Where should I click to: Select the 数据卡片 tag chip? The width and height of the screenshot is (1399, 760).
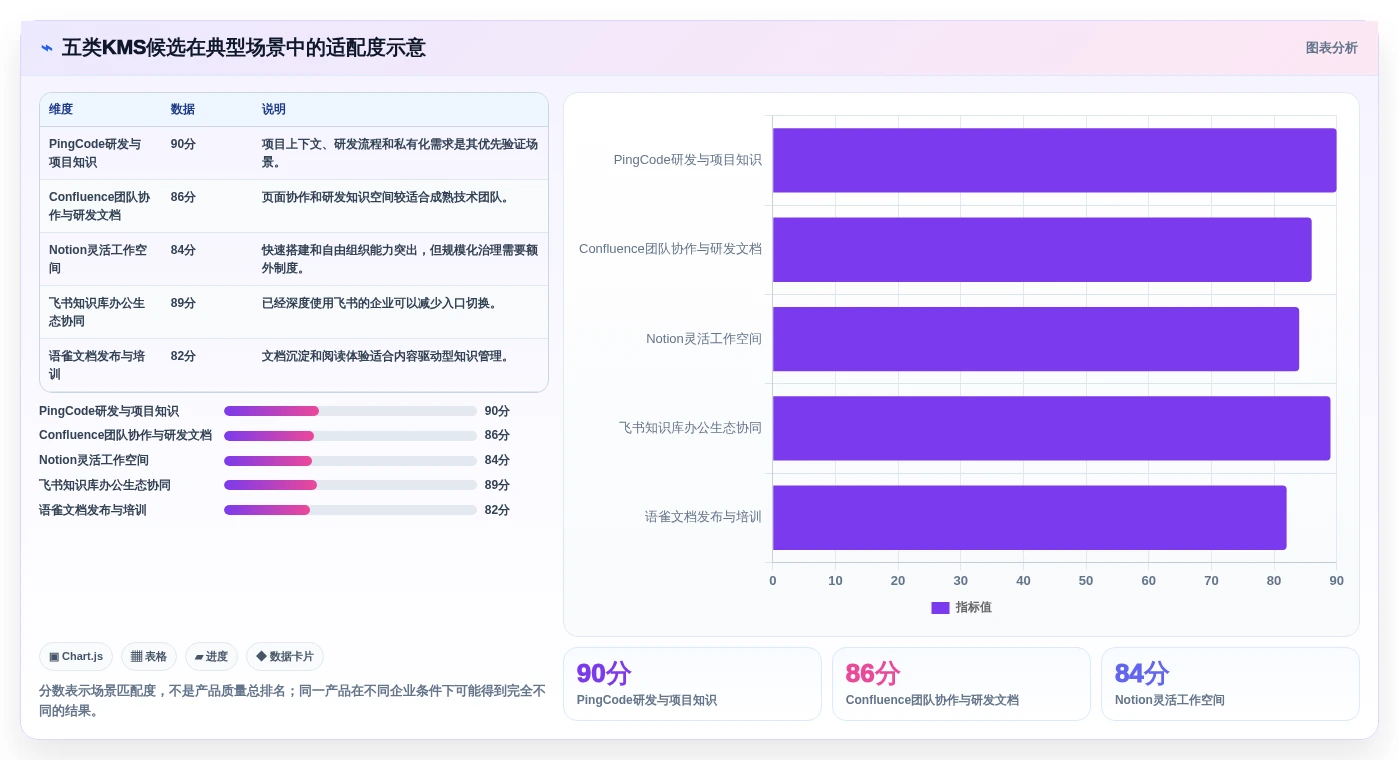click(285, 656)
